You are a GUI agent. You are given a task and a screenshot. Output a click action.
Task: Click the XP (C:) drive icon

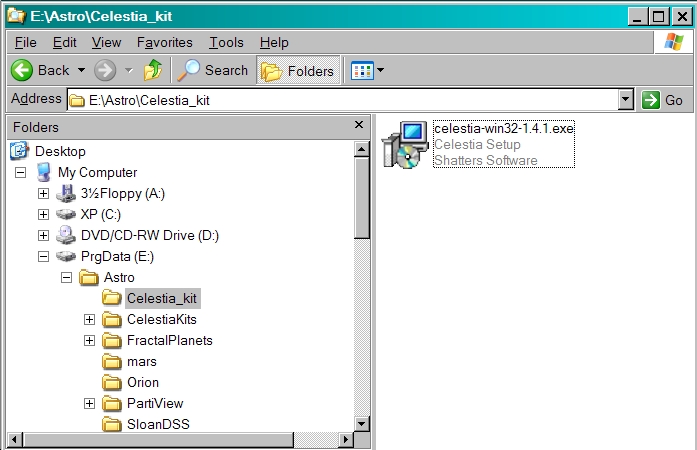66,214
